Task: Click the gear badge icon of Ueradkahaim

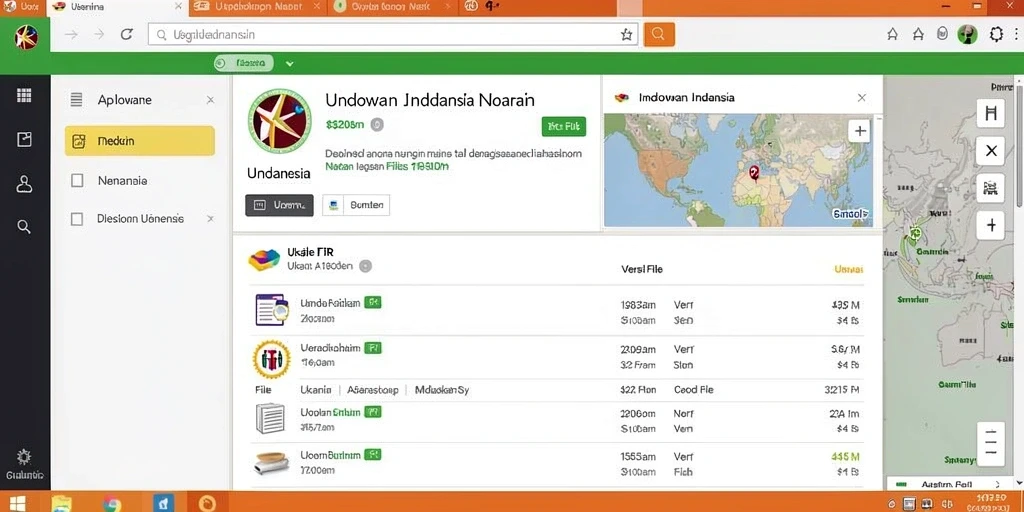Action: (x=272, y=359)
